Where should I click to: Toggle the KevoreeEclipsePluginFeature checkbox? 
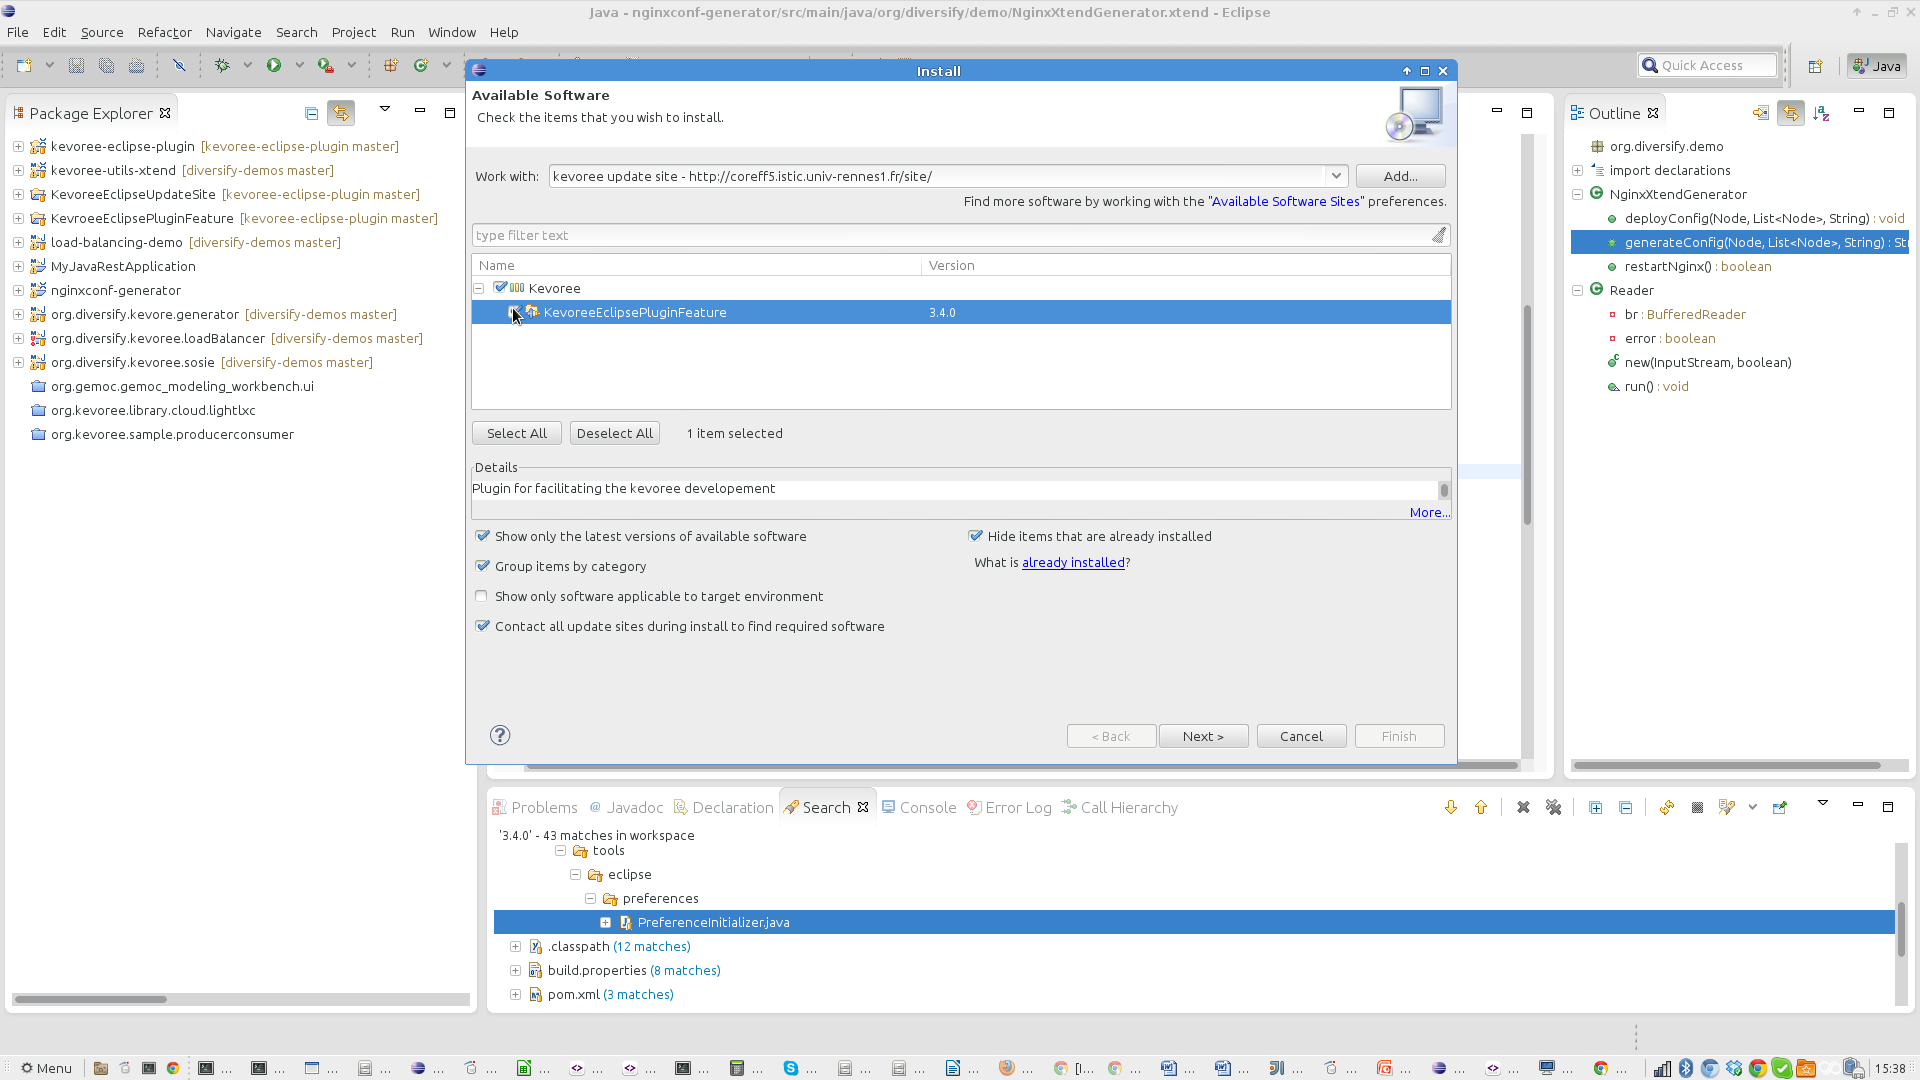click(x=514, y=312)
